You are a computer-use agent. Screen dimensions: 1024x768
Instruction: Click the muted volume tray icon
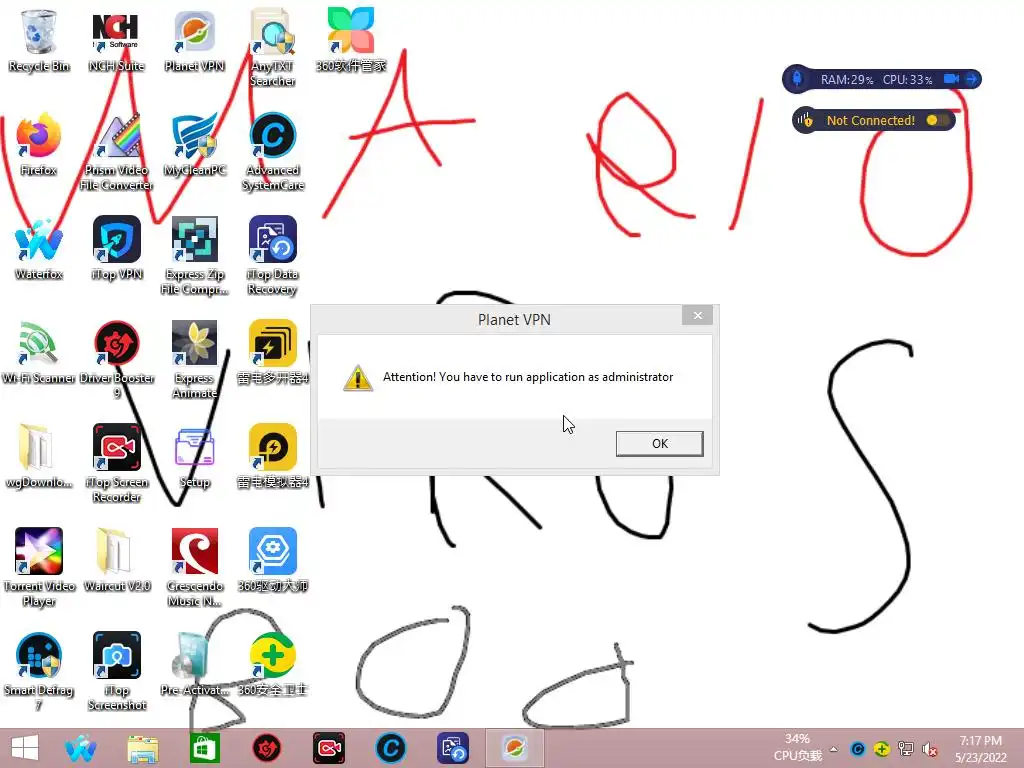[x=930, y=749]
